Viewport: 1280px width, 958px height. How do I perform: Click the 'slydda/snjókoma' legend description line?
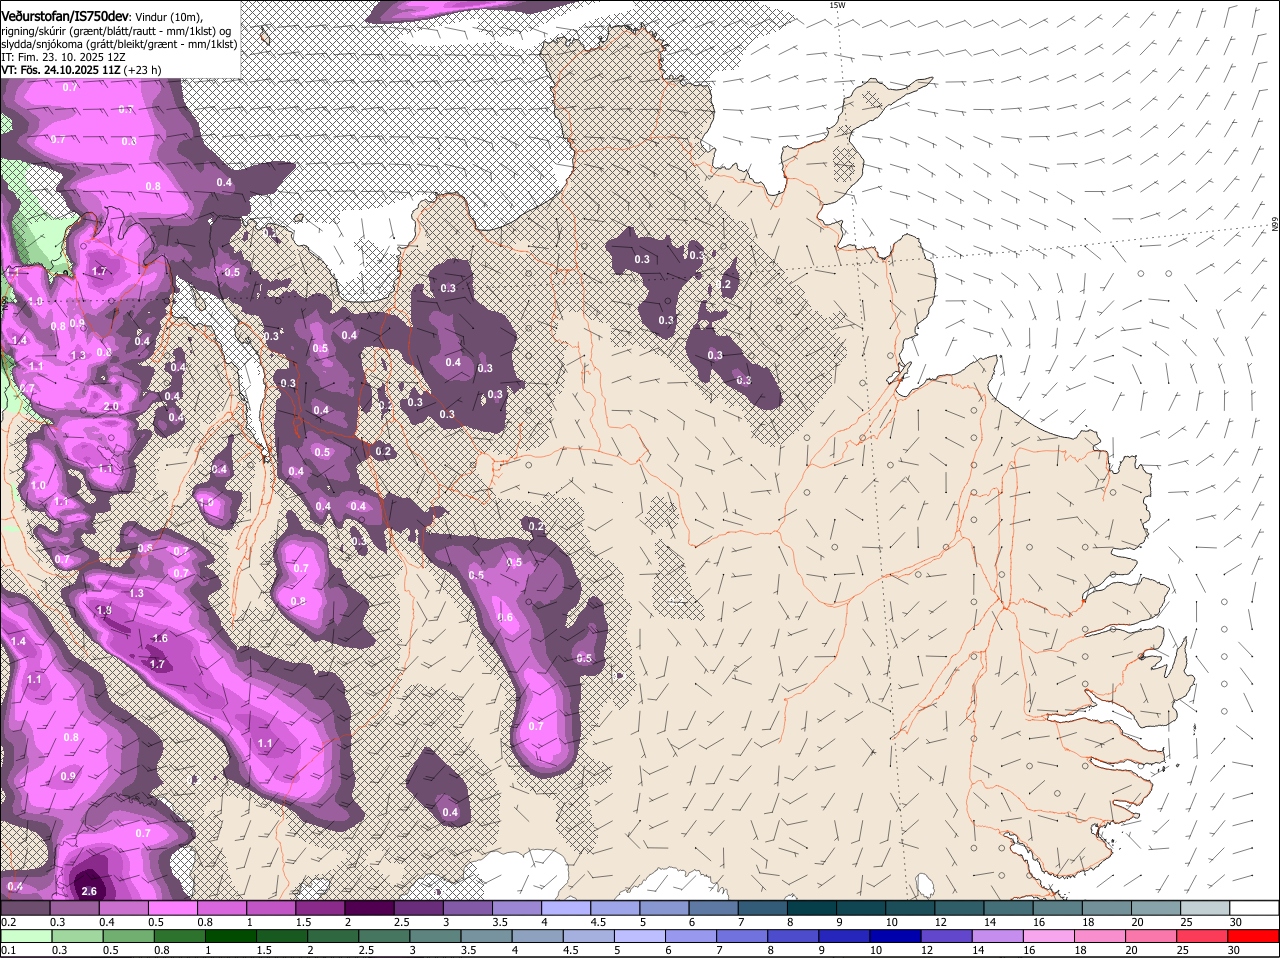pyautogui.click(x=119, y=44)
